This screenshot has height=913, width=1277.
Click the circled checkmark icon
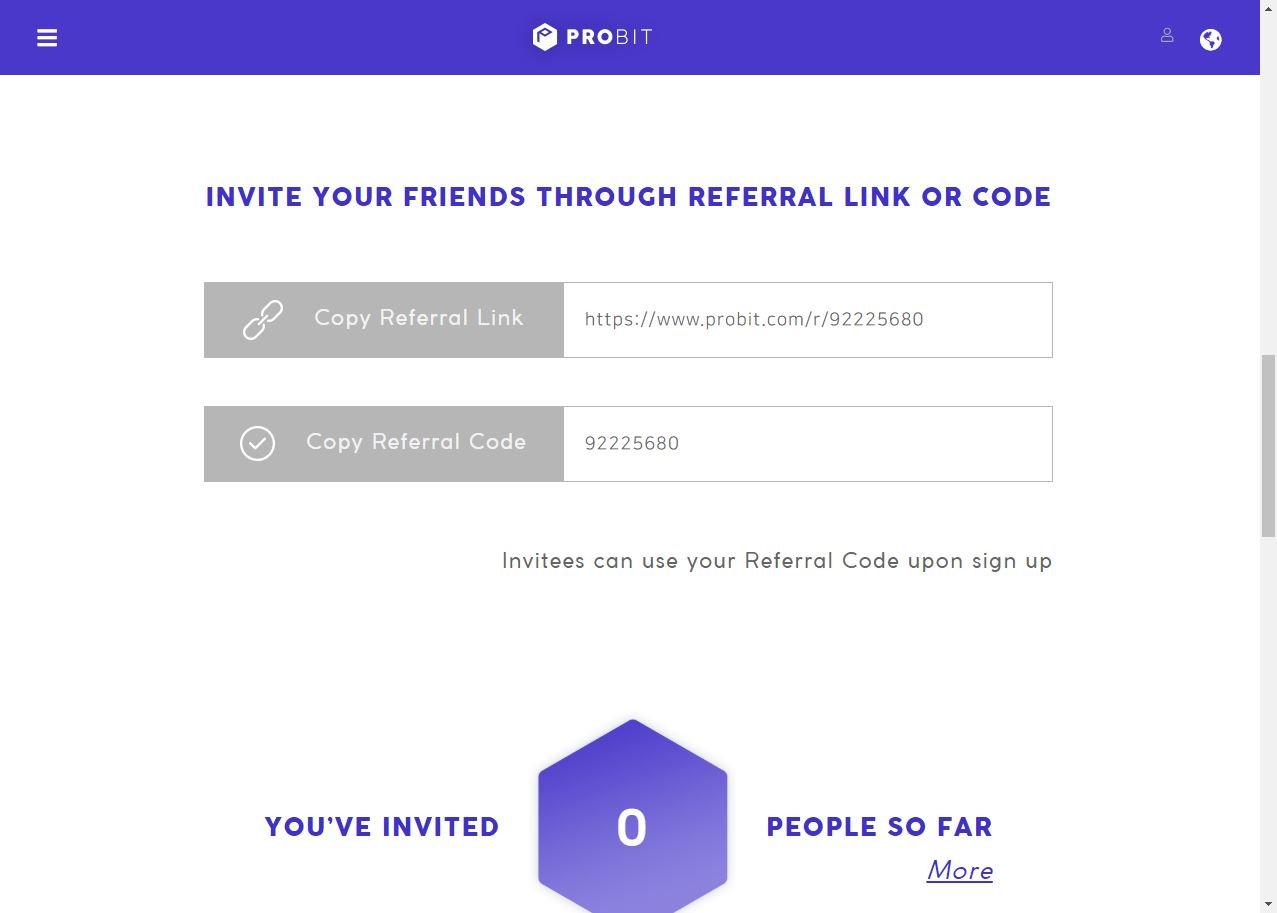pyautogui.click(x=257, y=443)
